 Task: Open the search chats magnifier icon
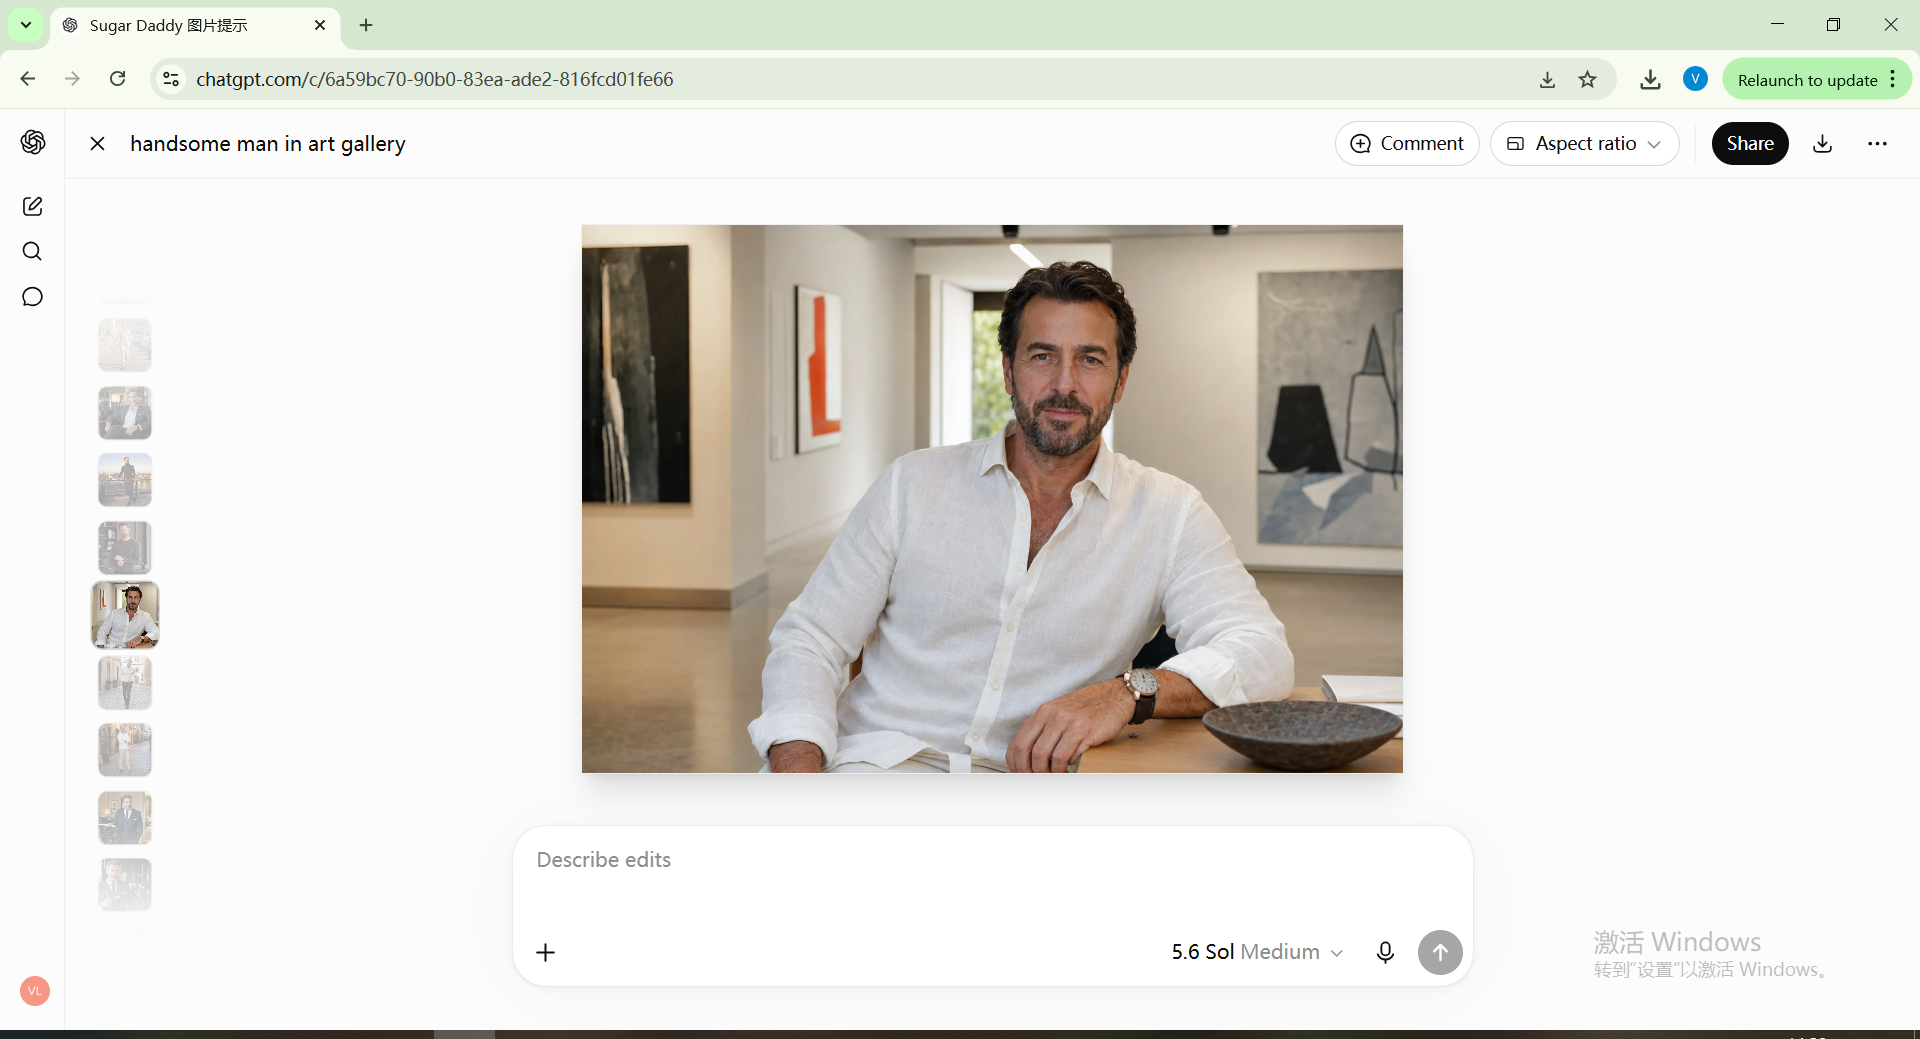coord(32,251)
